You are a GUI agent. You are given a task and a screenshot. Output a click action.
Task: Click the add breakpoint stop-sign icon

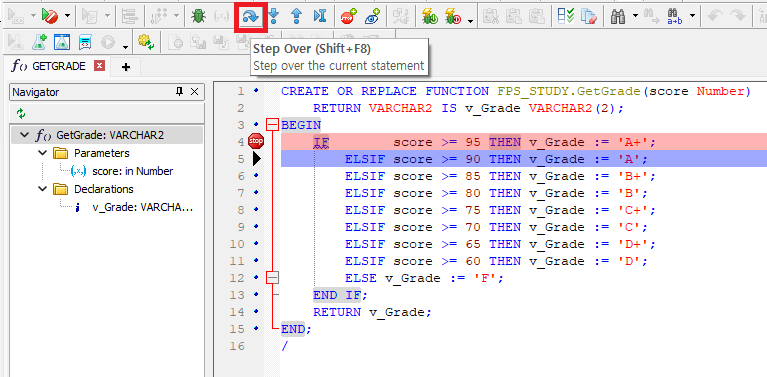click(x=348, y=17)
